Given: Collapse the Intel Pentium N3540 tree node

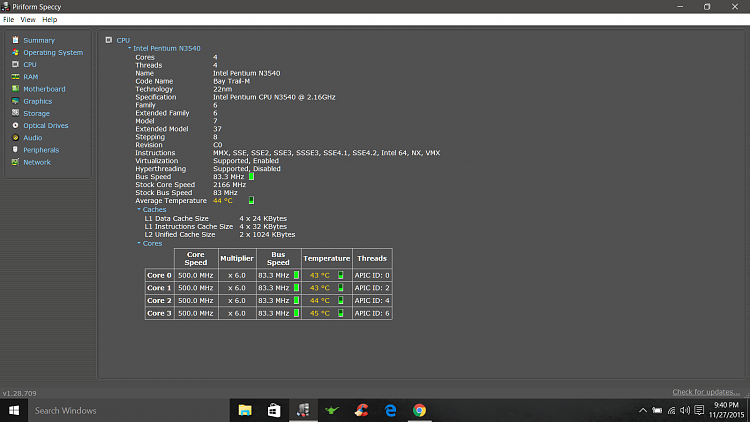Looking at the screenshot, I should (129, 48).
